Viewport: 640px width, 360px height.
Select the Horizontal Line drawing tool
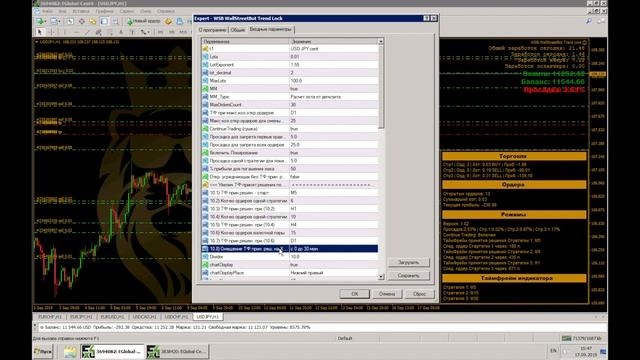click(x=76, y=32)
